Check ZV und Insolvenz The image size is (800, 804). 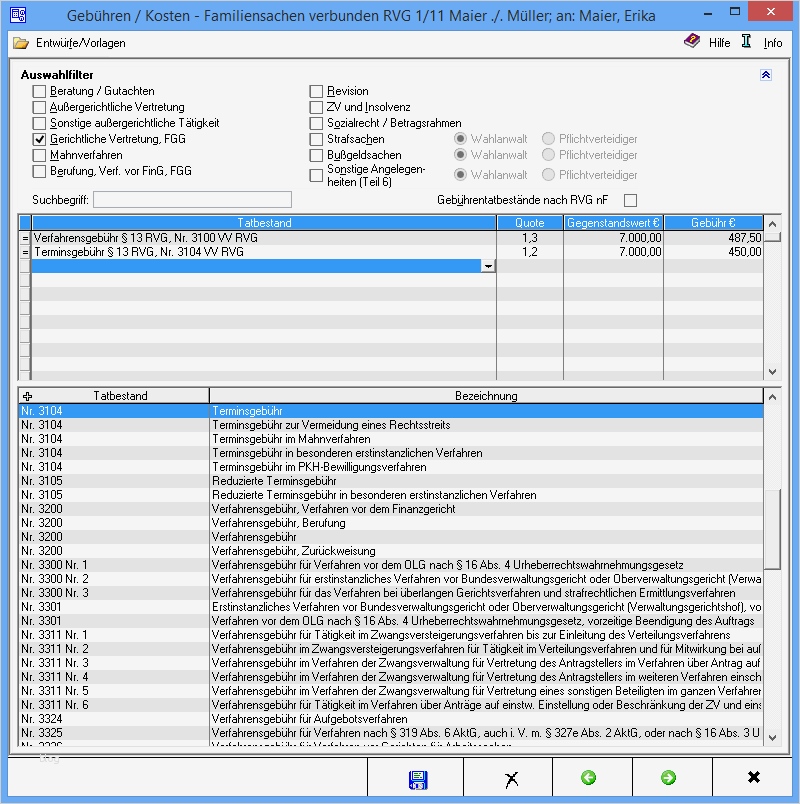[x=316, y=107]
